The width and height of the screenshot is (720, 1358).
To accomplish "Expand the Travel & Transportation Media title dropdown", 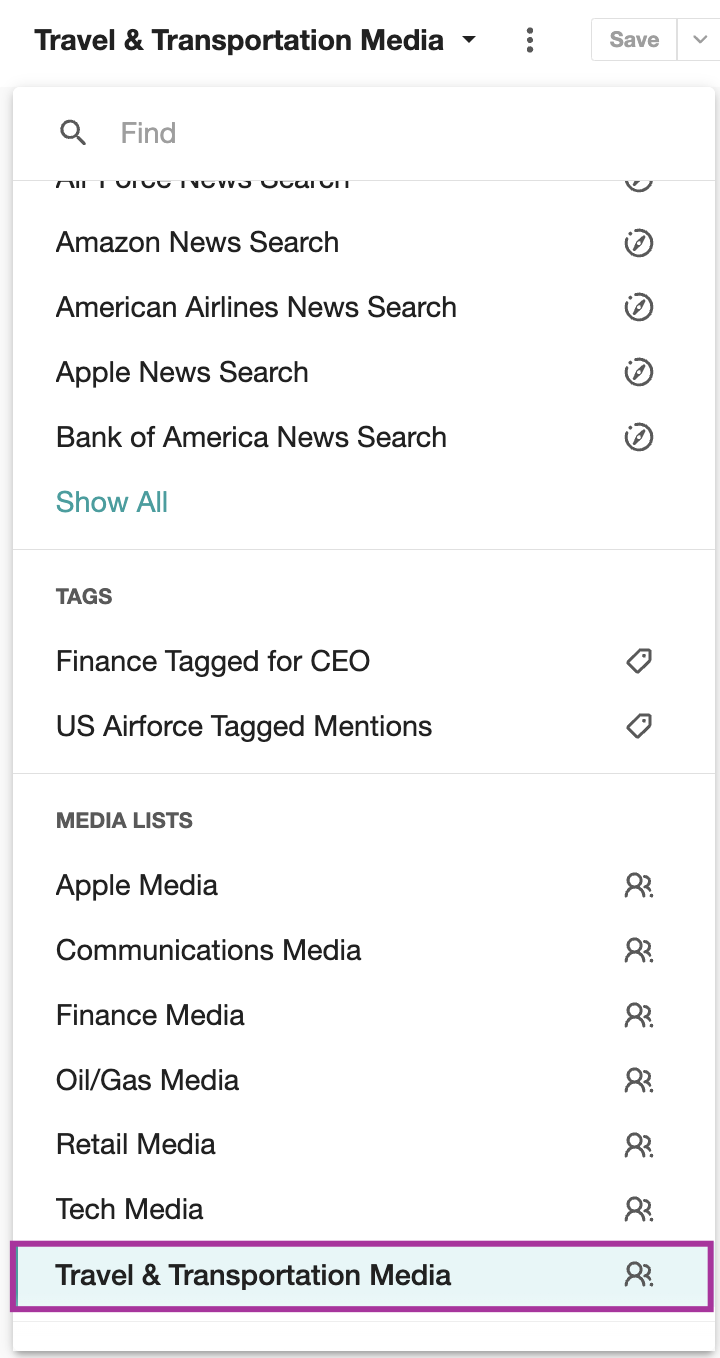I will tap(468, 41).
